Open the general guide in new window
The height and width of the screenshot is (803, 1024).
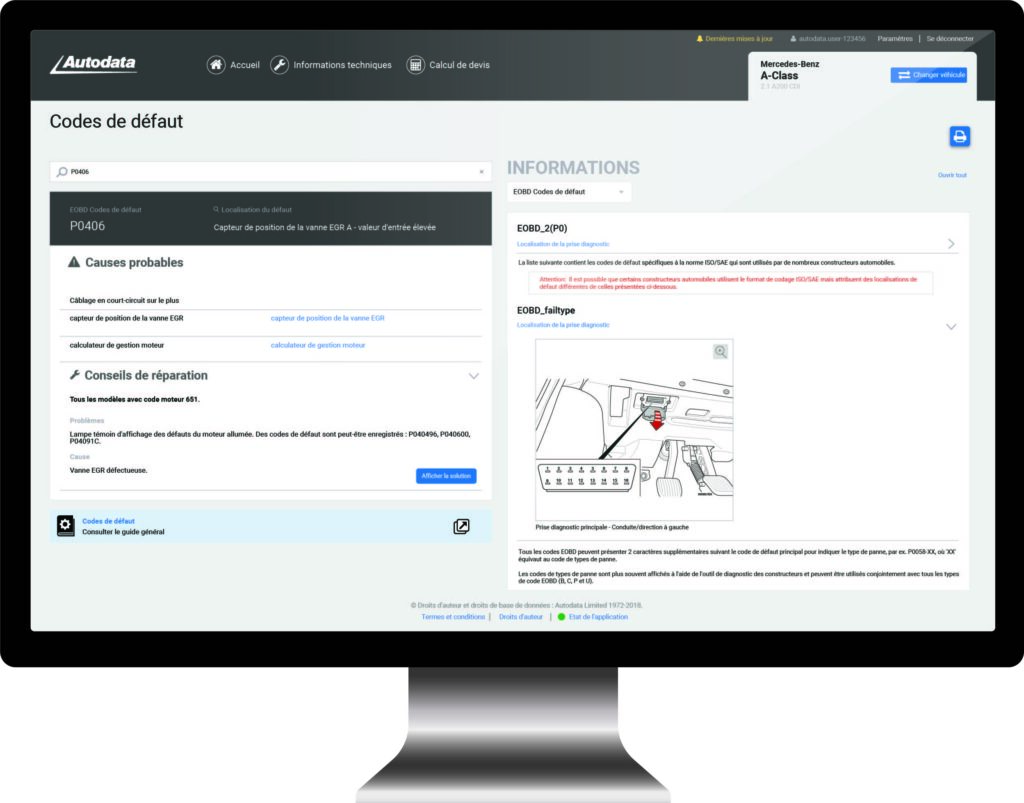[461, 526]
